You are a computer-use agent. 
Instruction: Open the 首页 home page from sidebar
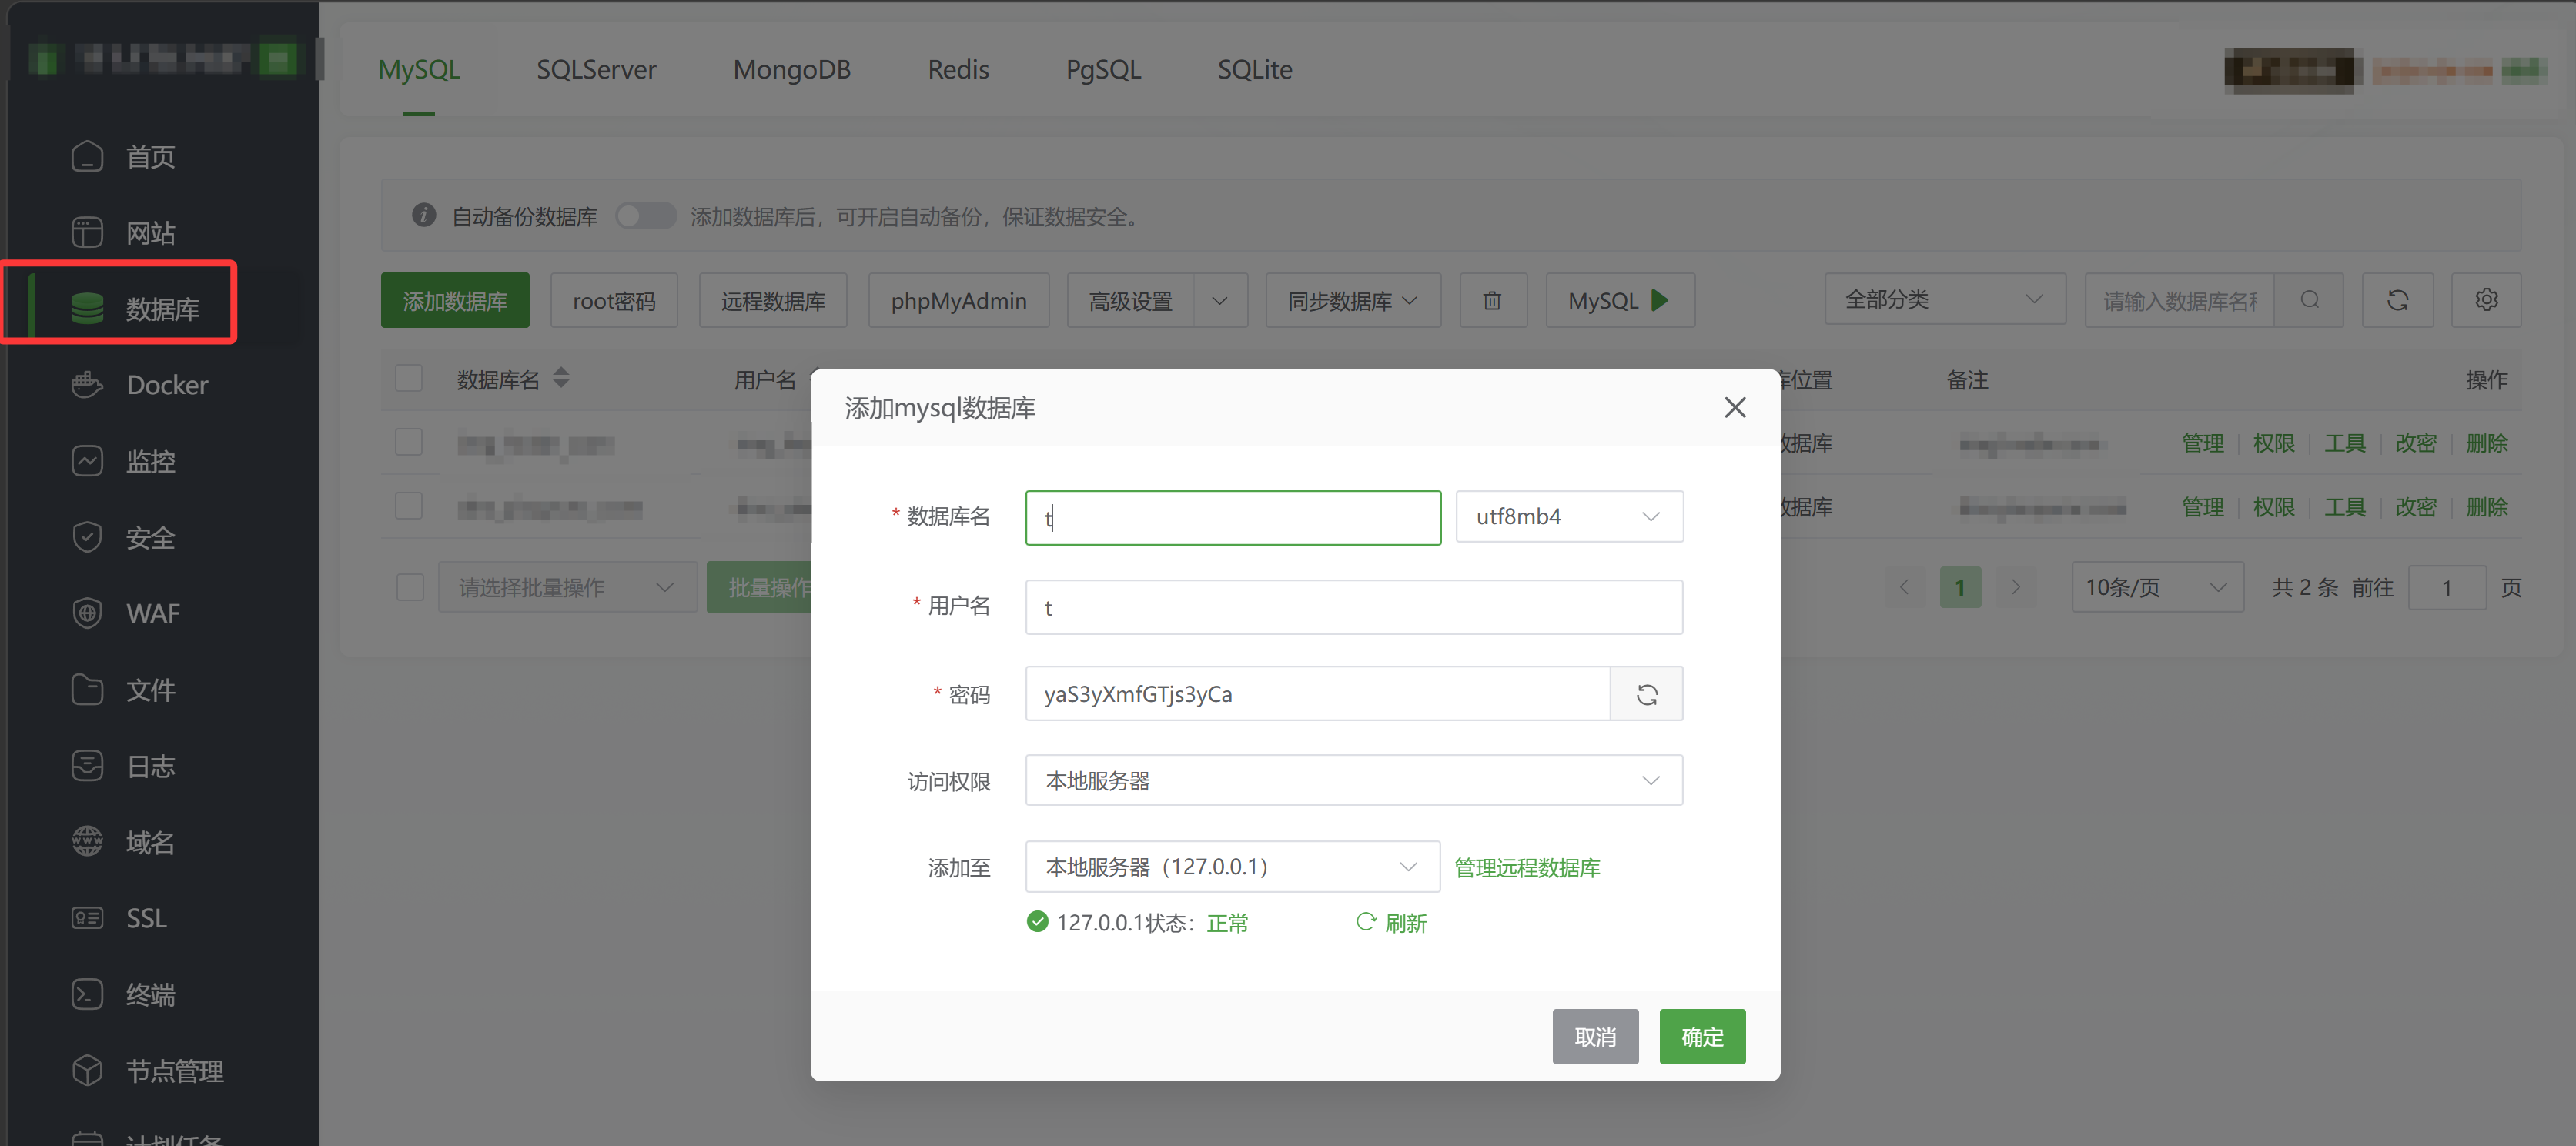(x=150, y=156)
